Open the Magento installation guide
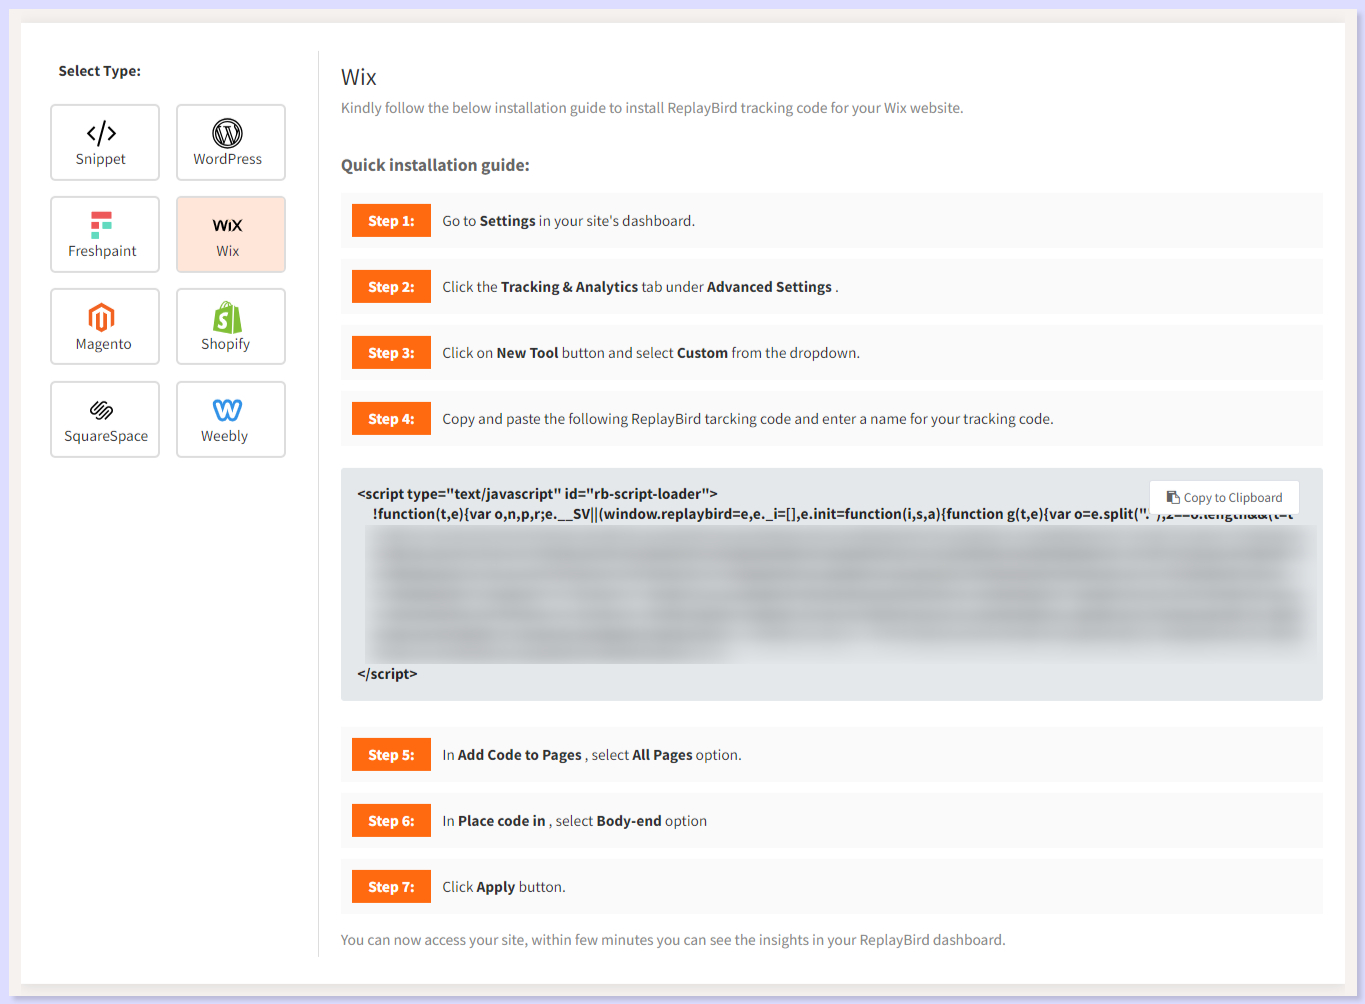Viewport: 1365px width, 1004px height. (x=104, y=326)
